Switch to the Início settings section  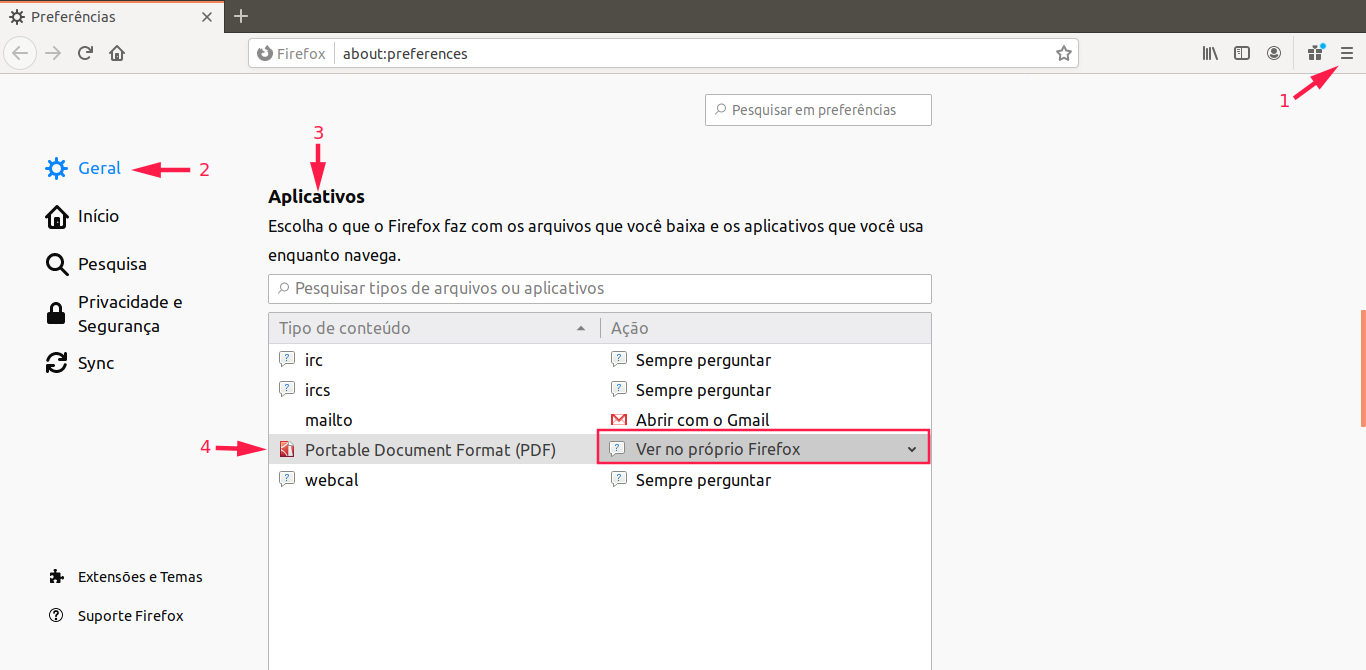pos(100,216)
